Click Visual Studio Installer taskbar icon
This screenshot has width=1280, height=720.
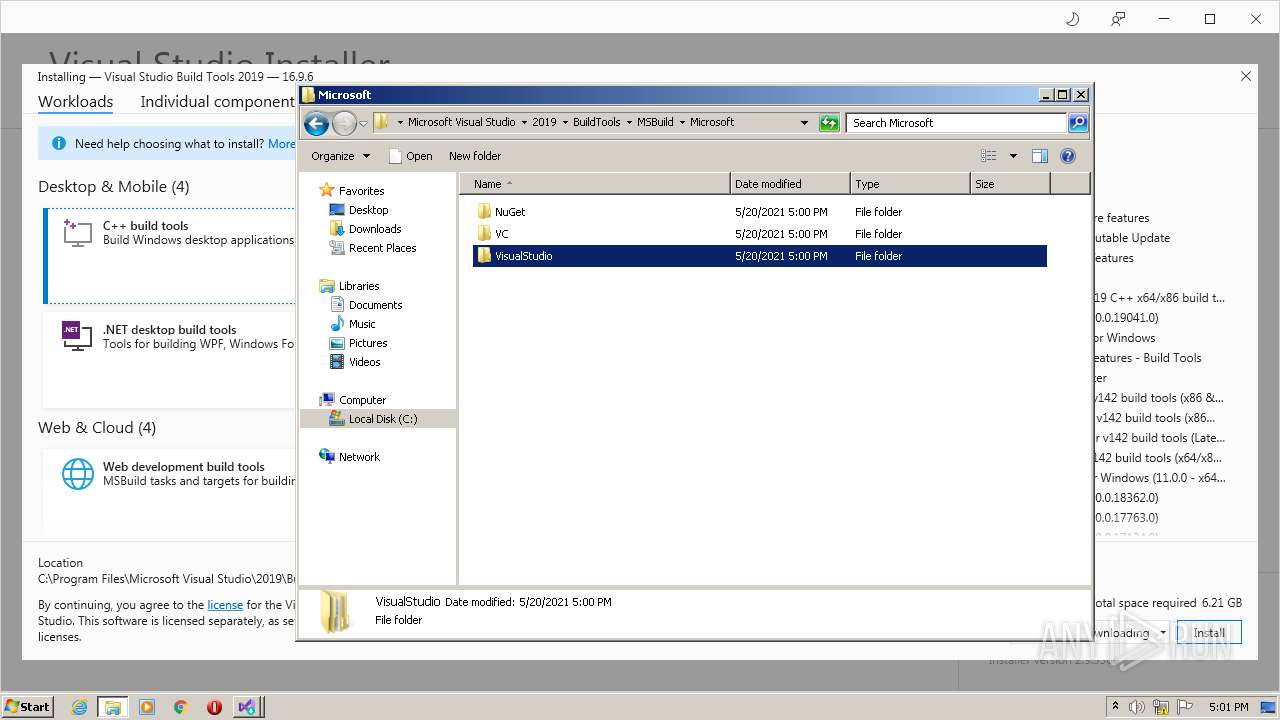click(247, 706)
